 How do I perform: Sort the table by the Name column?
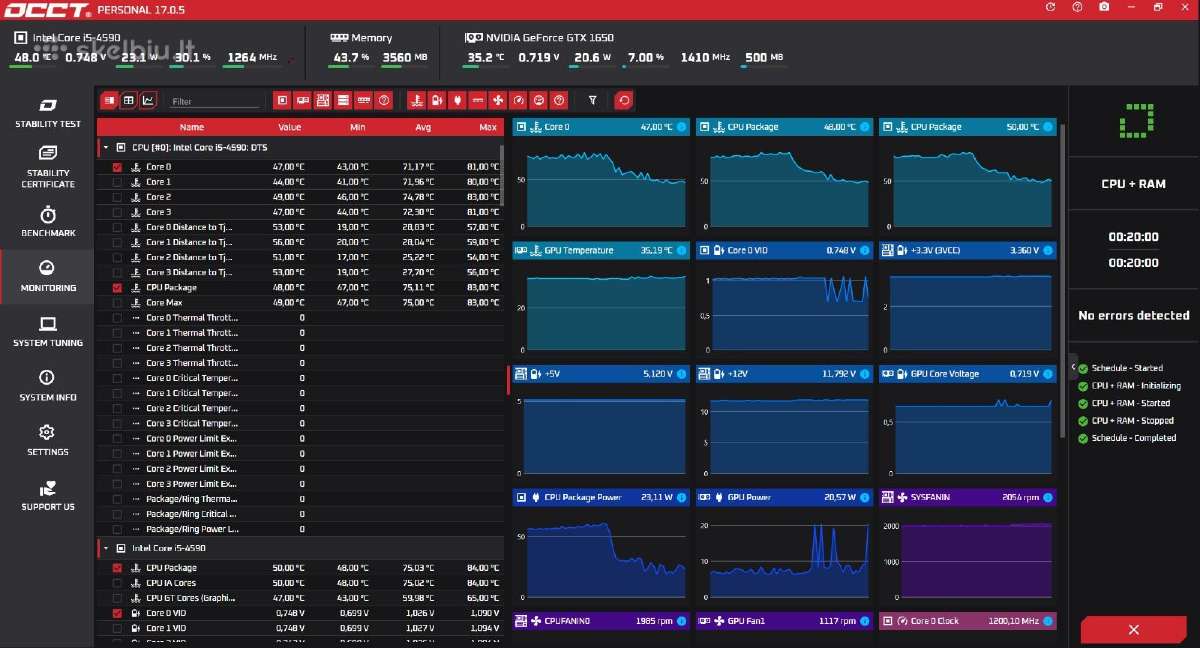click(192, 127)
